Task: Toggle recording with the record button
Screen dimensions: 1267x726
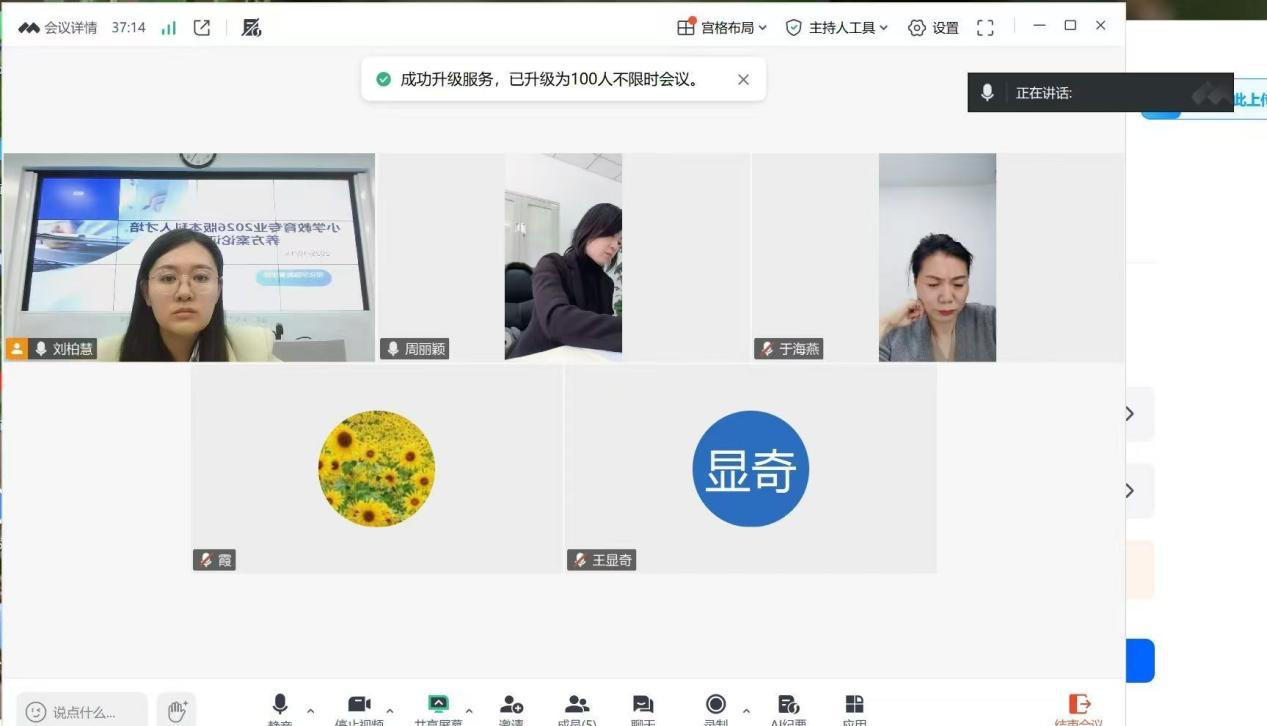Action: point(715,706)
